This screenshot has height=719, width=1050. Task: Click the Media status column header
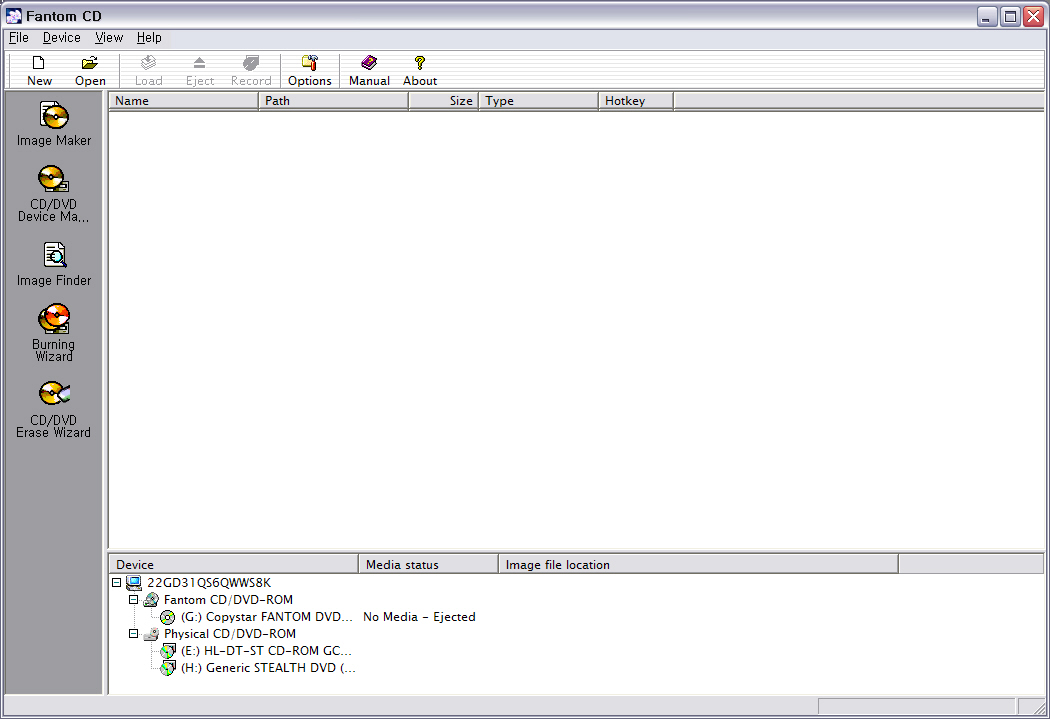coord(428,565)
